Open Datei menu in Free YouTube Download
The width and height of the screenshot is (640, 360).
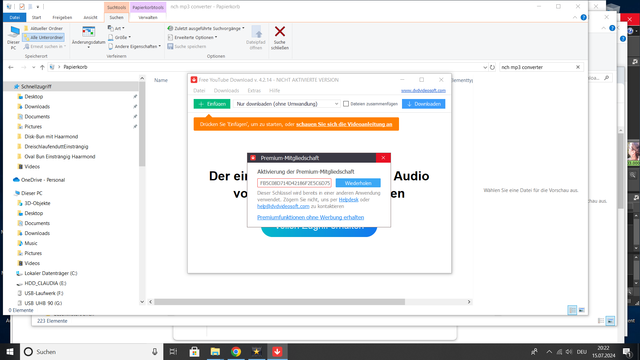(199, 91)
